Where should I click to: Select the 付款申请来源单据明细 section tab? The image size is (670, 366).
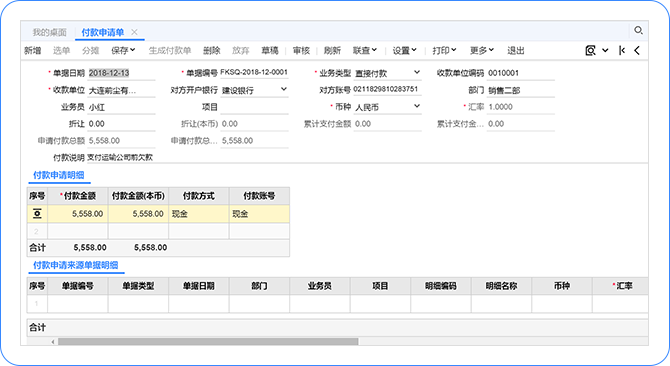[76, 265]
